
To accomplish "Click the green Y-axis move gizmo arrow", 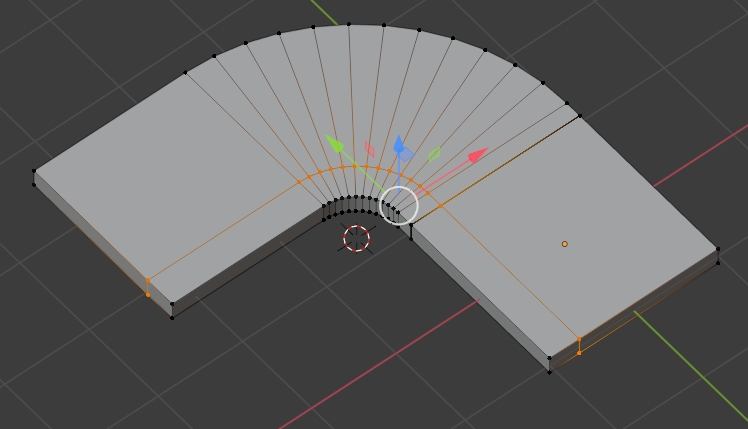I will tap(335, 144).
